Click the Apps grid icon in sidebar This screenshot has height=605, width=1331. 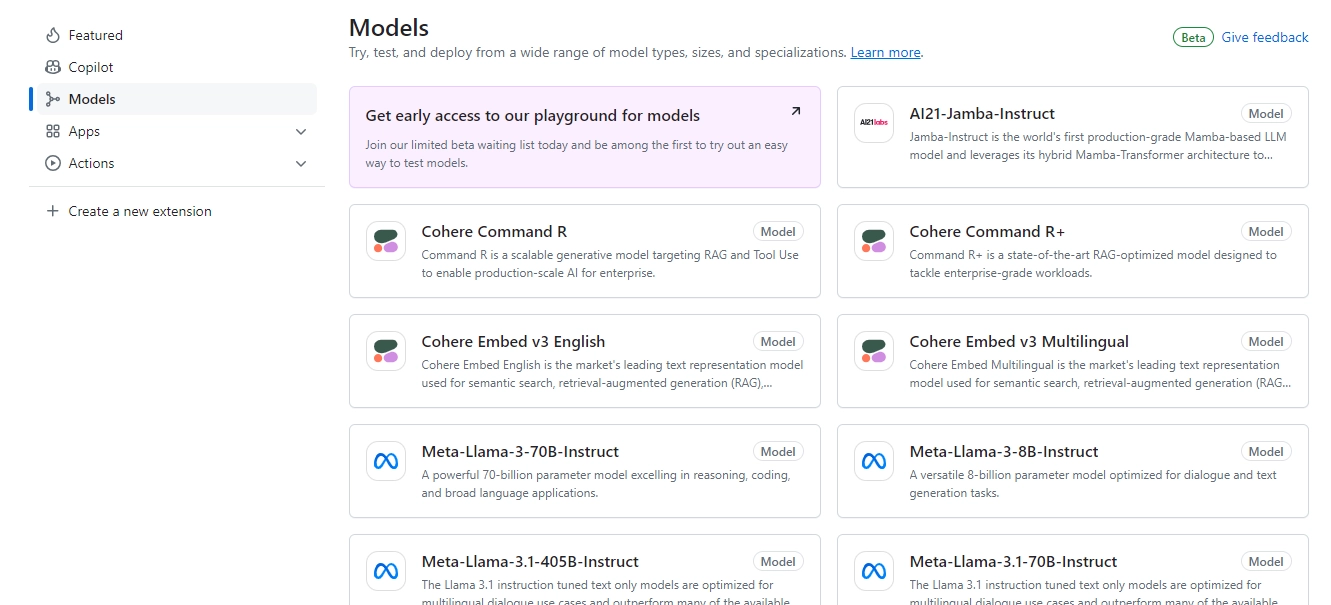pyautogui.click(x=53, y=131)
